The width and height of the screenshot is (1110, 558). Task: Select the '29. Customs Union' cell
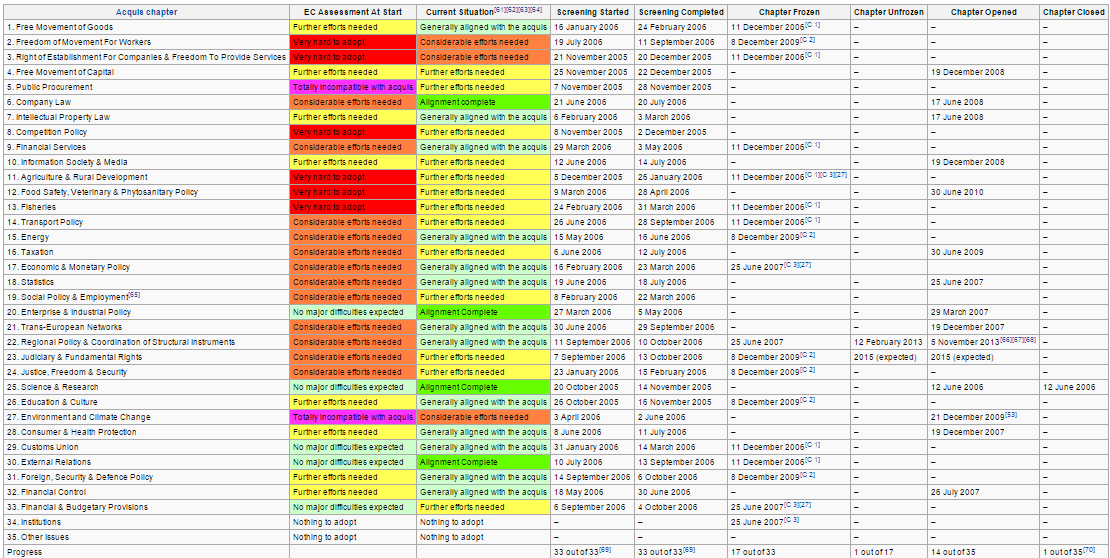147,447
